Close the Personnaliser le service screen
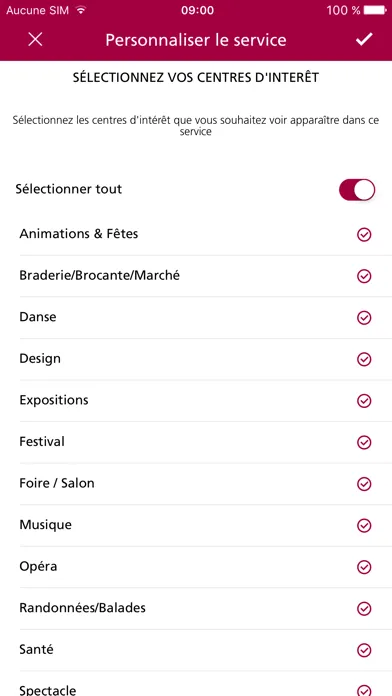The height and width of the screenshot is (696, 392). (35, 40)
